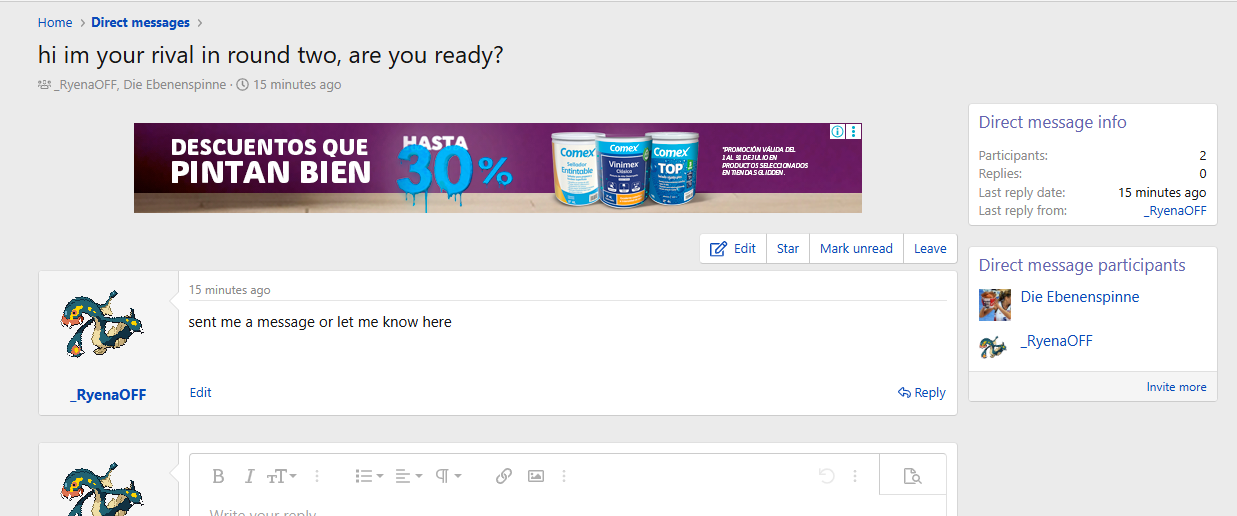Insert a link with the chain icon
This screenshot has width=1237, height=516.
504,476
